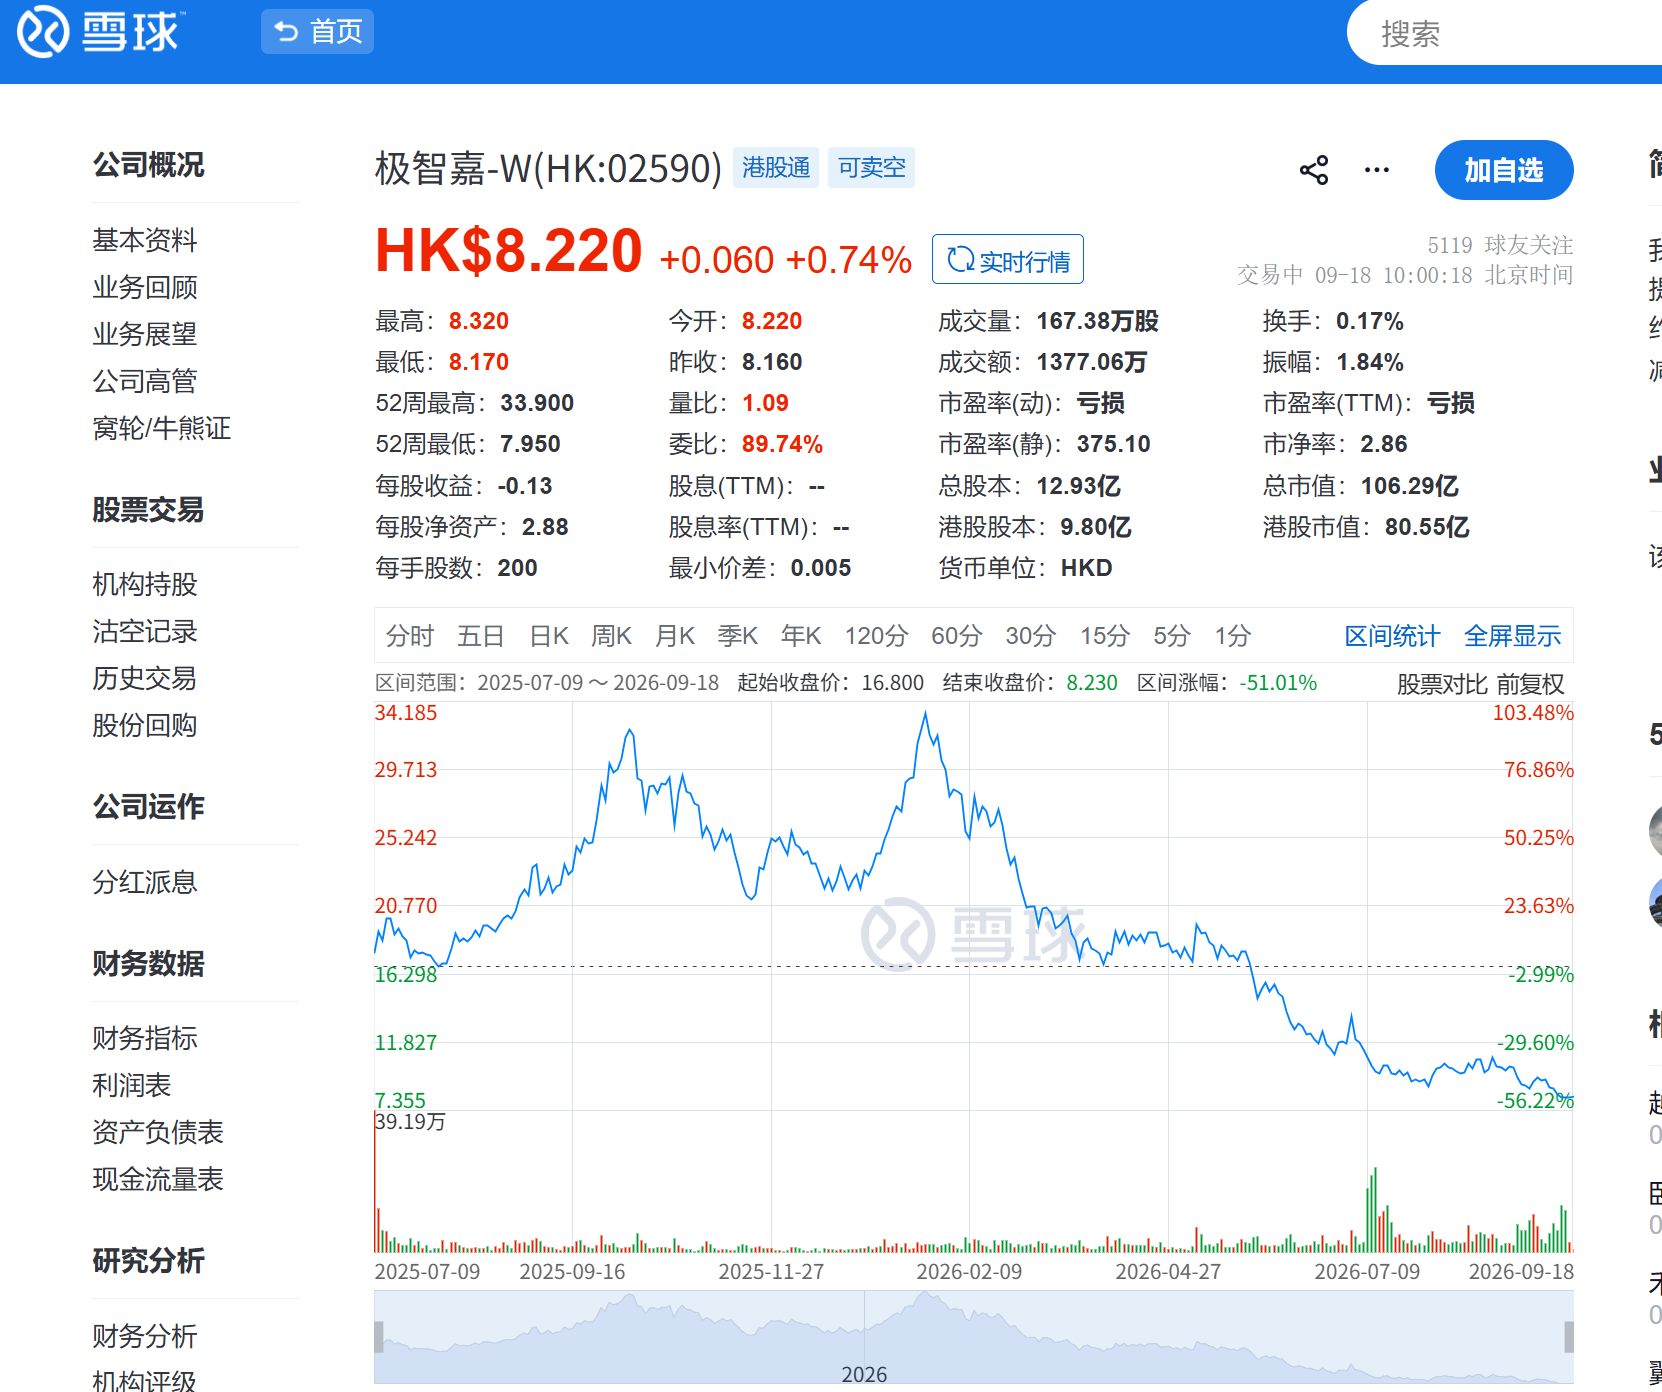Open 分红派息 in sidebar
Image resolution: width=1662 pixels, height=1392 pixels.
pyautogui.click(x=145, y=882)
